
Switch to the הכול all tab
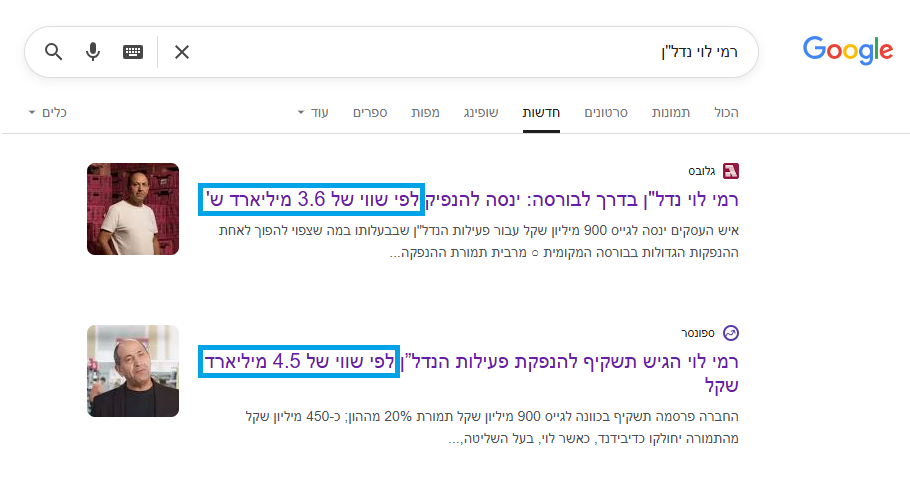coord(726,113)
